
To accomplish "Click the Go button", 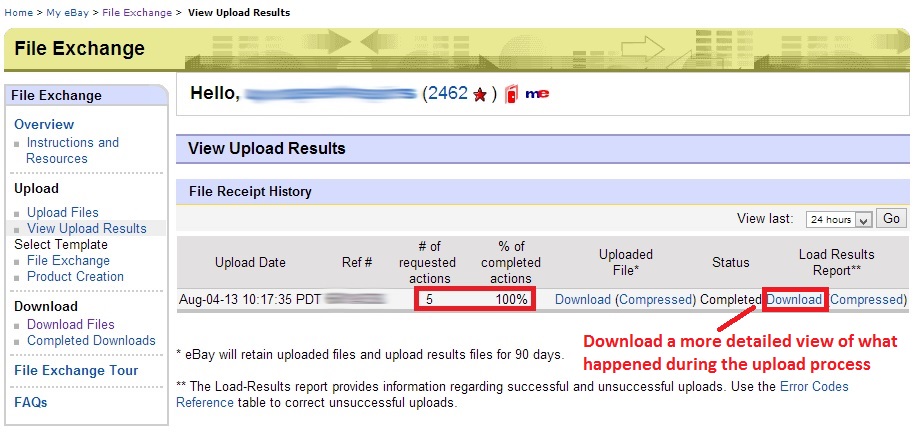I will [x=891, y=219].
